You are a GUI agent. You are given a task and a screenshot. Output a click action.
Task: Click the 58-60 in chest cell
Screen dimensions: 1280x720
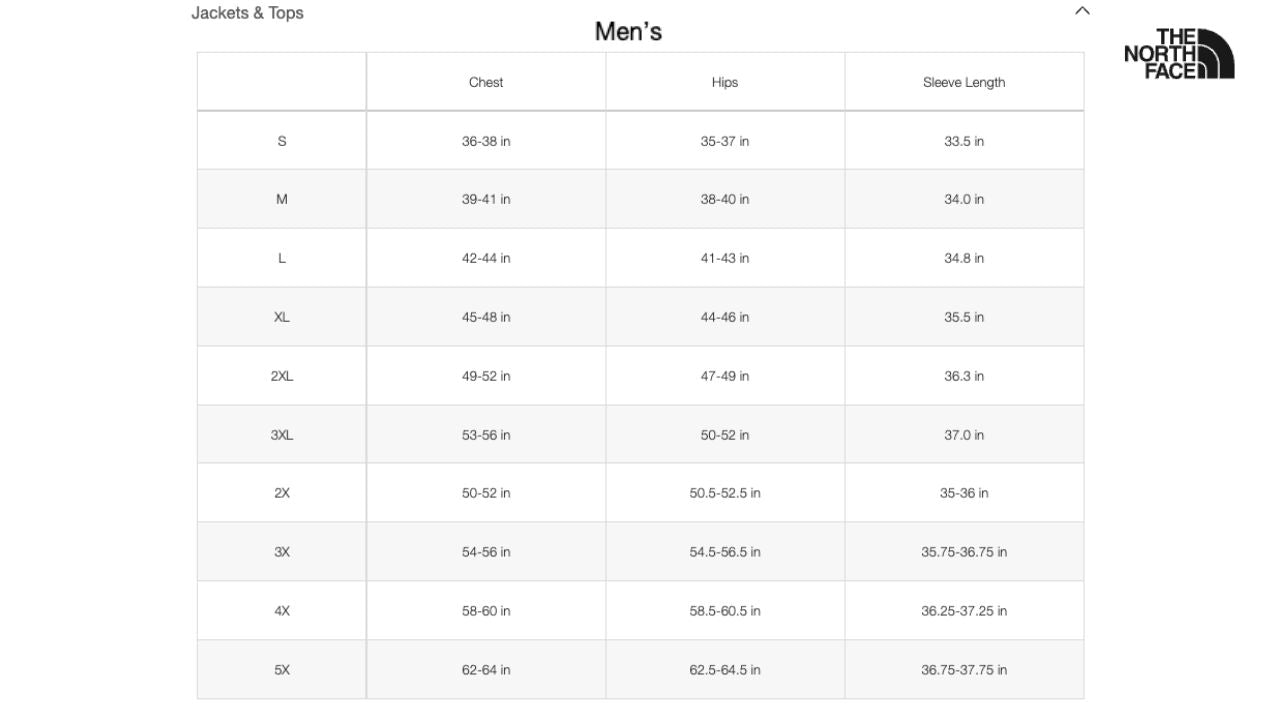(486, 611)
